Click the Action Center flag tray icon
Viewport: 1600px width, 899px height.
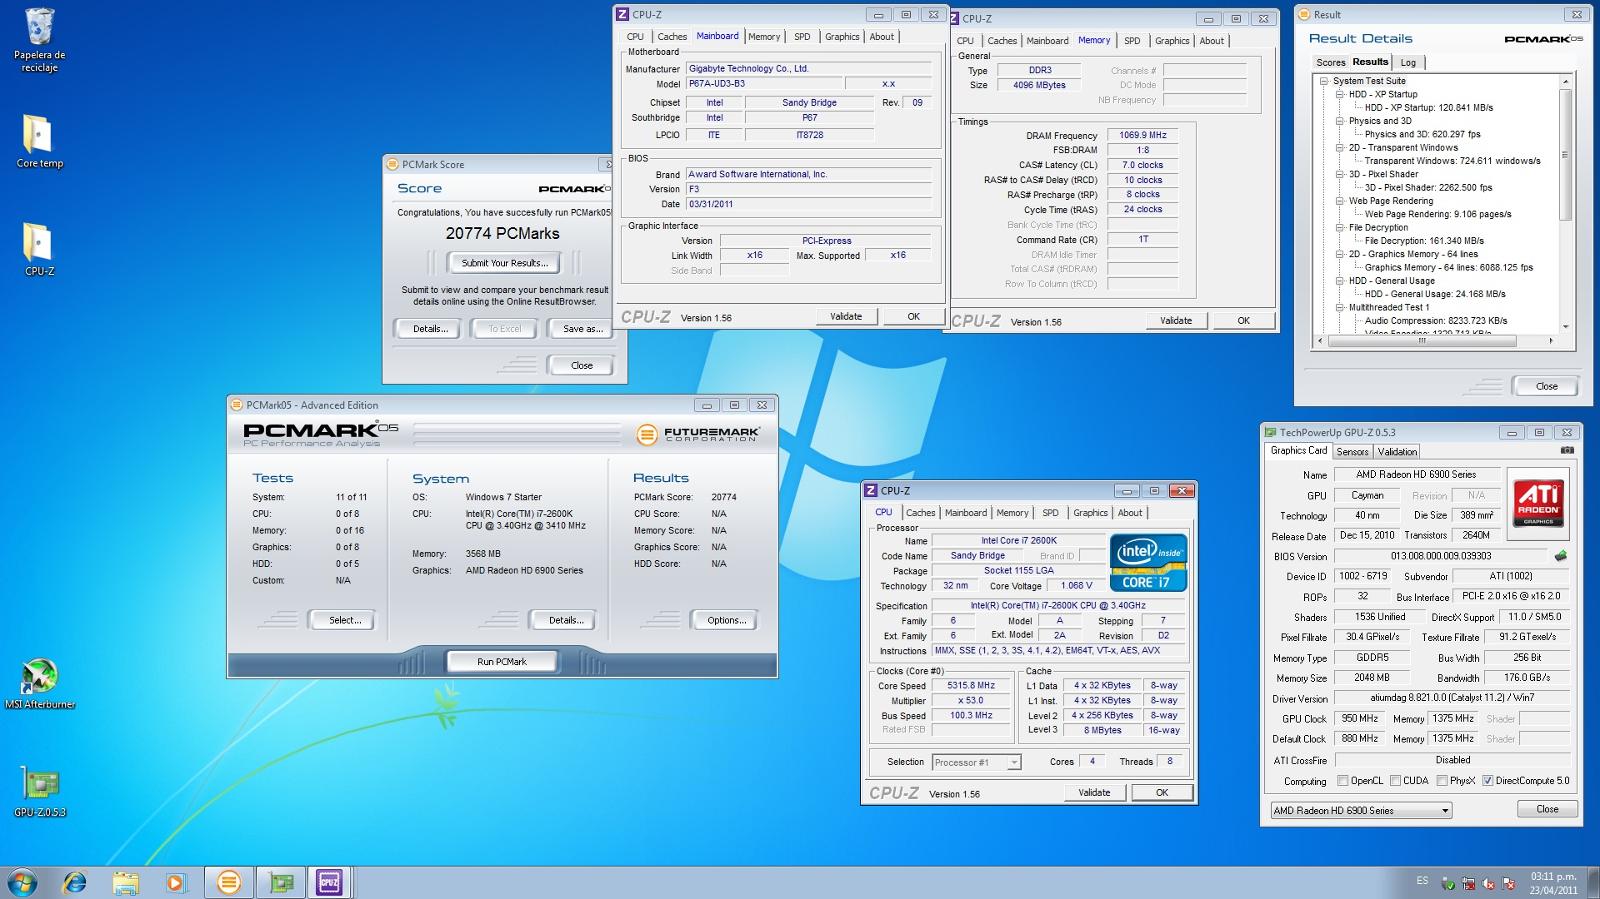coord(1509,884)
